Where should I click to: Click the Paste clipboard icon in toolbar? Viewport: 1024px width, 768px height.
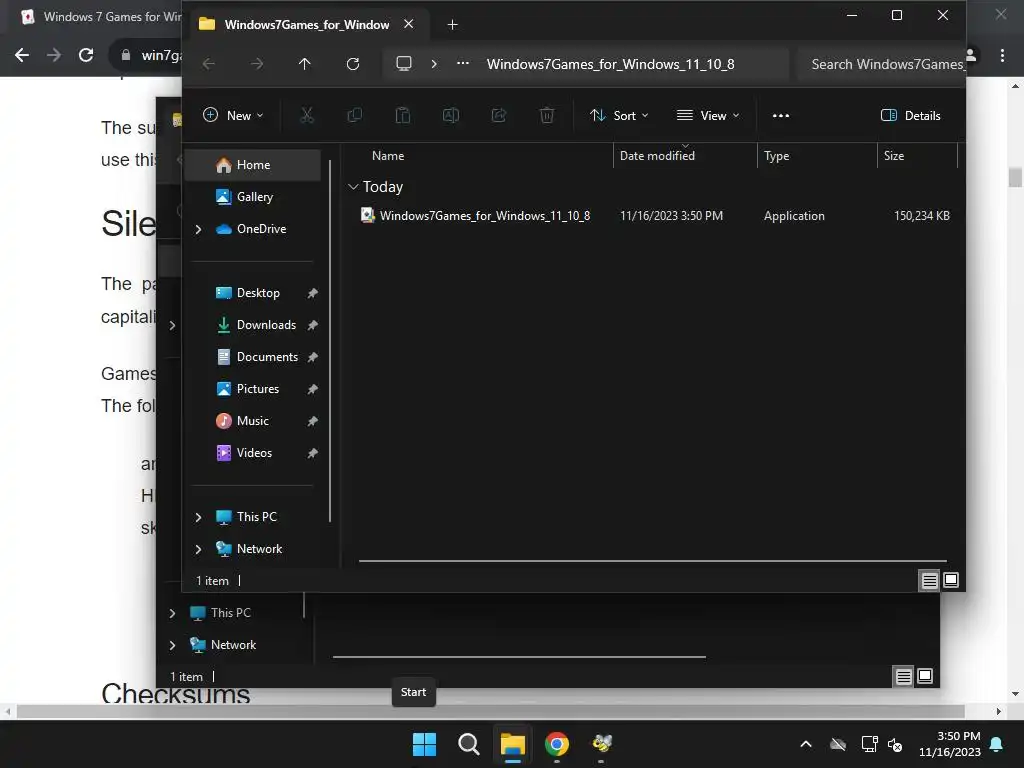[x=403, y=116]
